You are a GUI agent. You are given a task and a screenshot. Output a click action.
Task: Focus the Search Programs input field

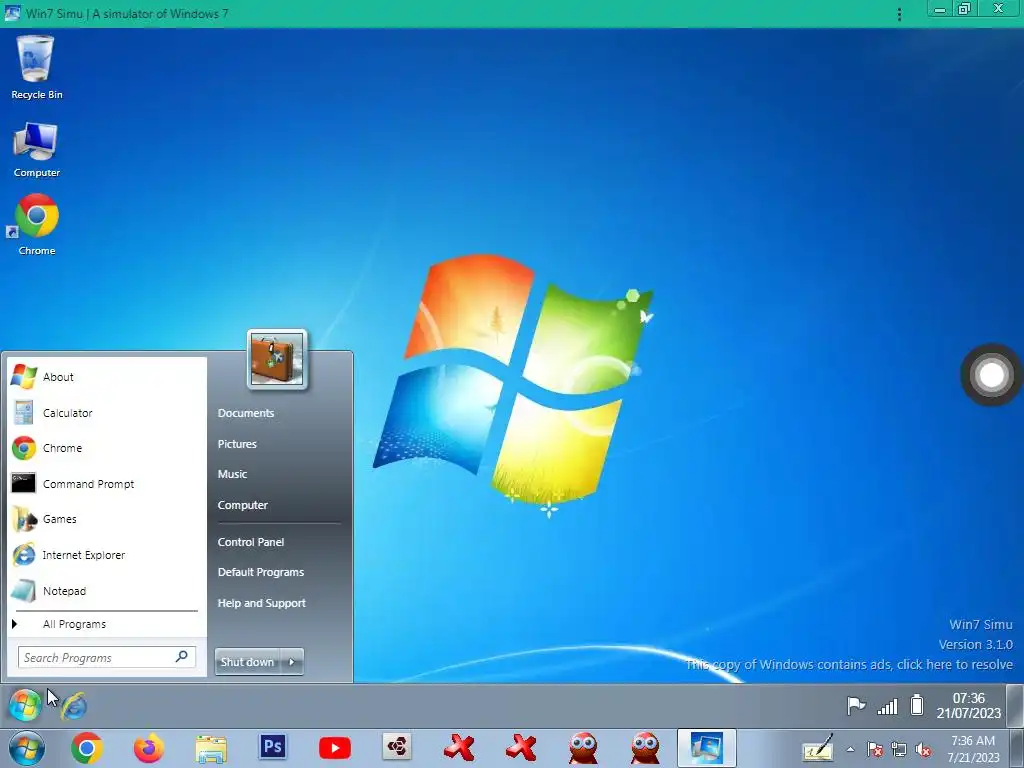[106, 658]
